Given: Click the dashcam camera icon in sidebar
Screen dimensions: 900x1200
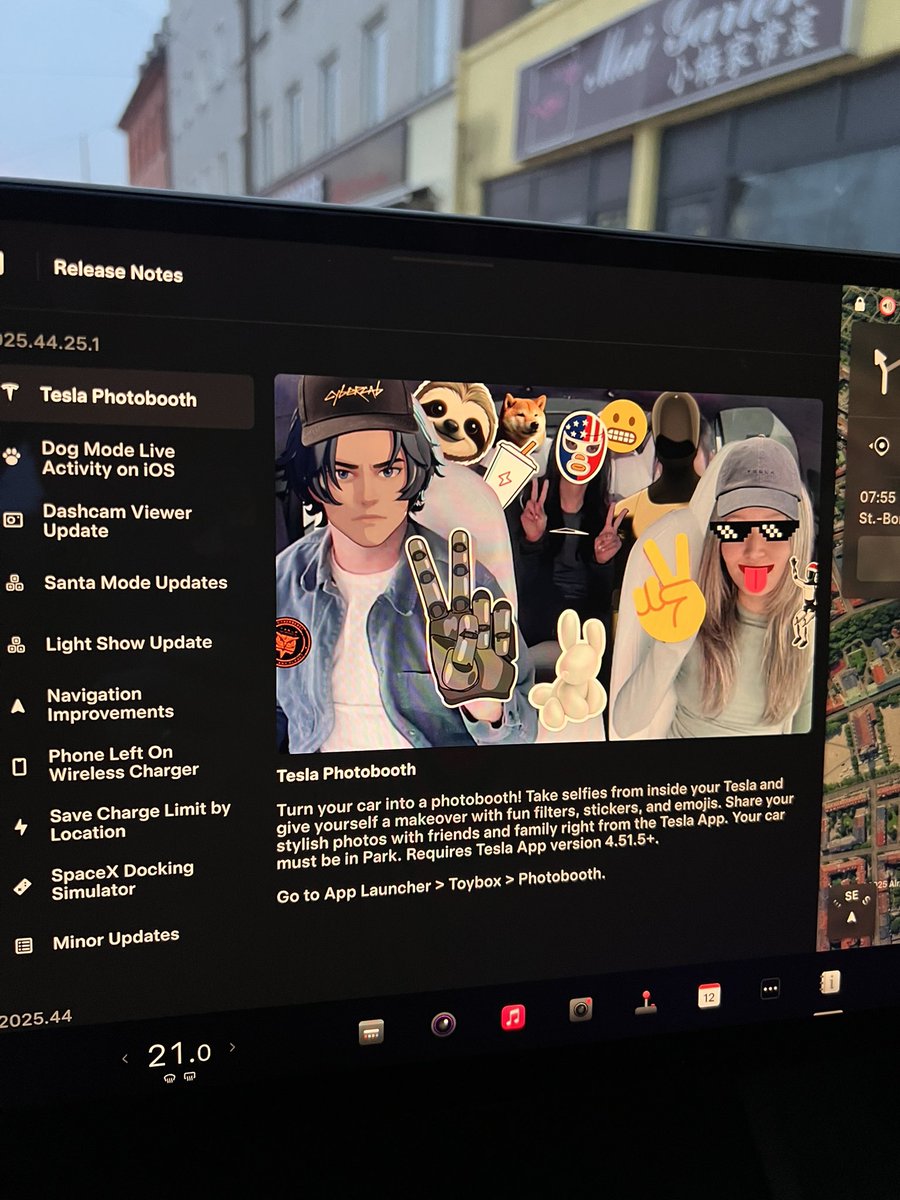Looking at the screenshot, I should 13,521.
